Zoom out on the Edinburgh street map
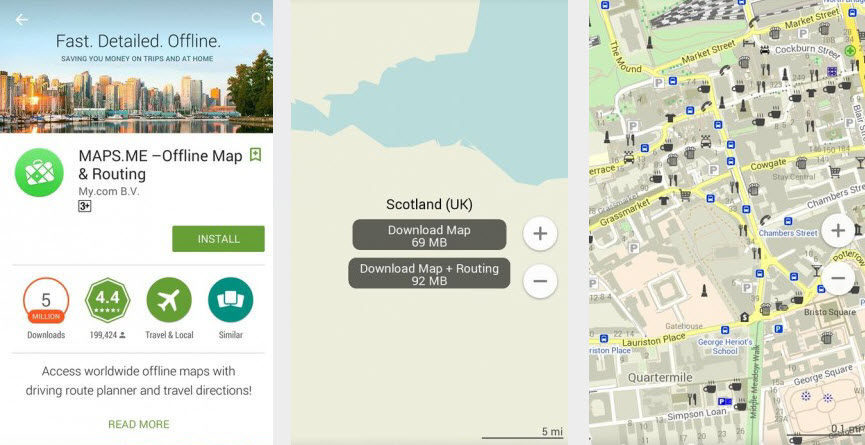865x445 pixels. (838, 277)
